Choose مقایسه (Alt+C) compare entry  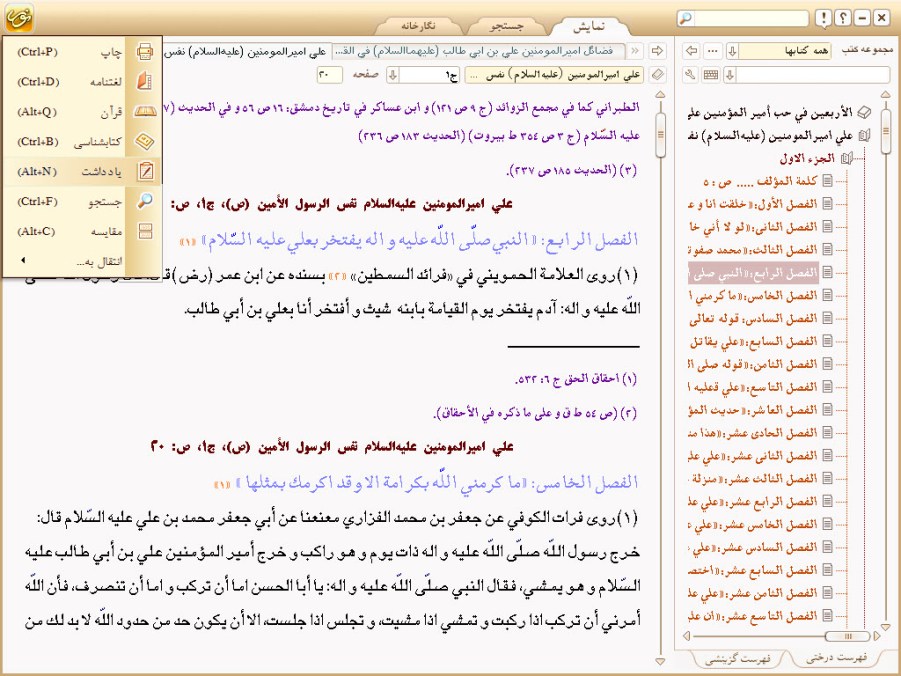click(82, 231)
